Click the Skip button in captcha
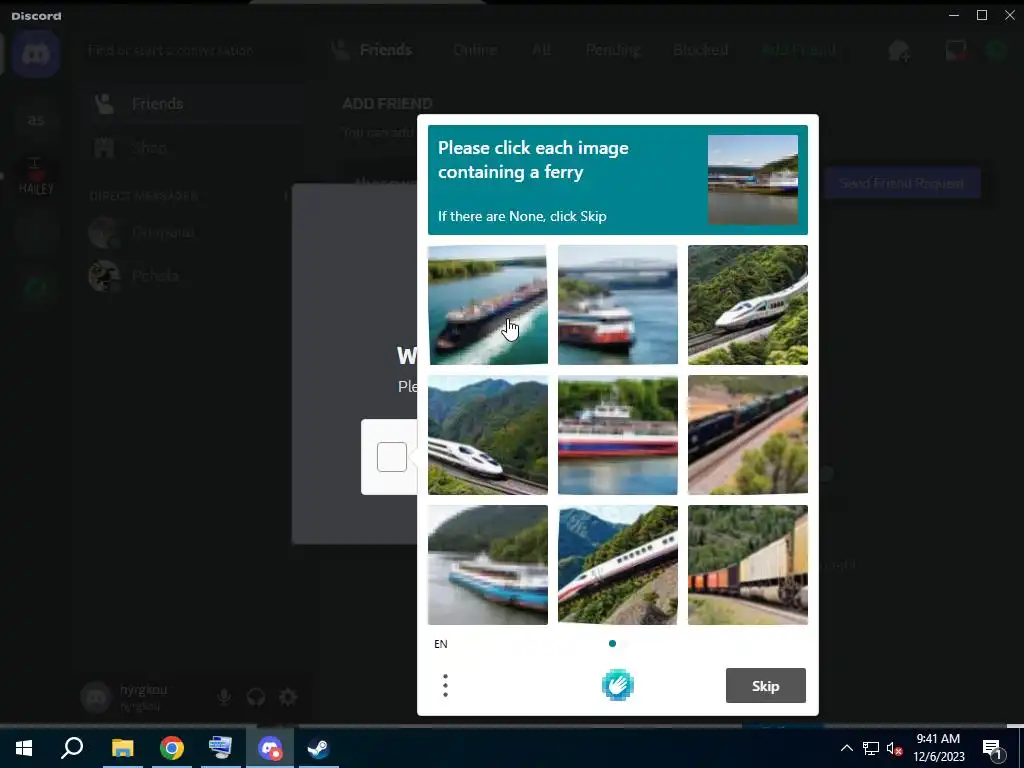 [x=765, y=686]
